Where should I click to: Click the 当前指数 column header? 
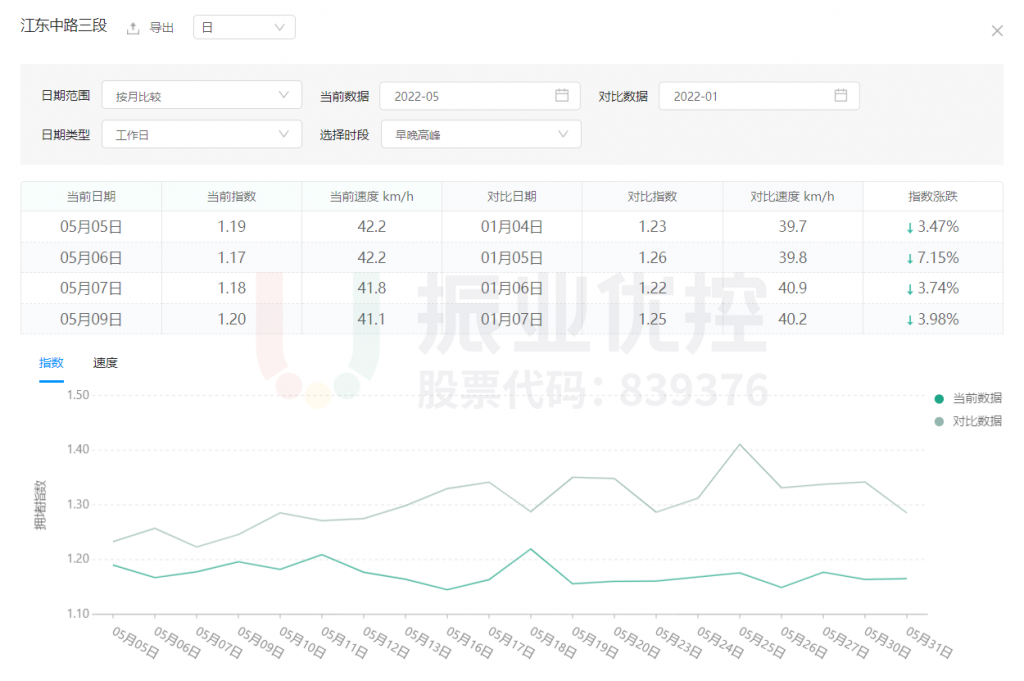[231, 197]
